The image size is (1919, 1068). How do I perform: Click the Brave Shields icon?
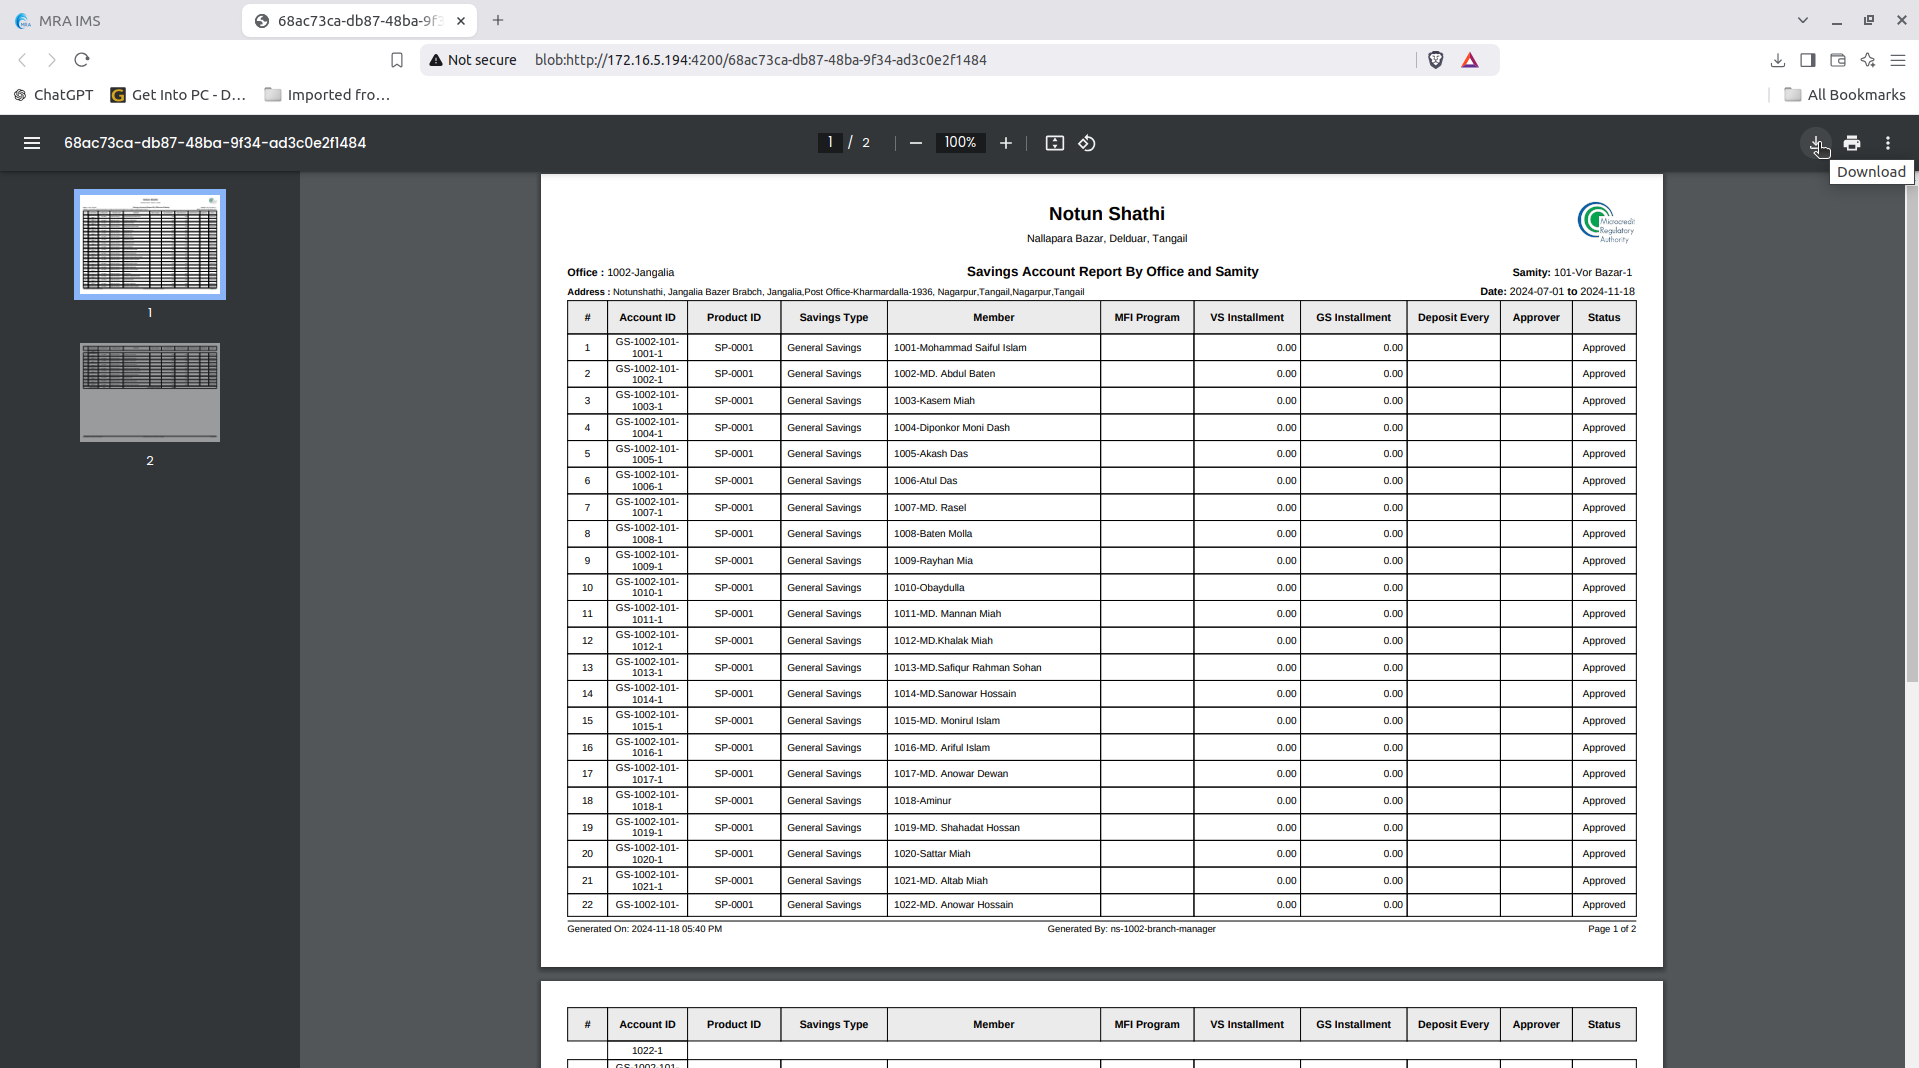click(x=1436, y=60)
